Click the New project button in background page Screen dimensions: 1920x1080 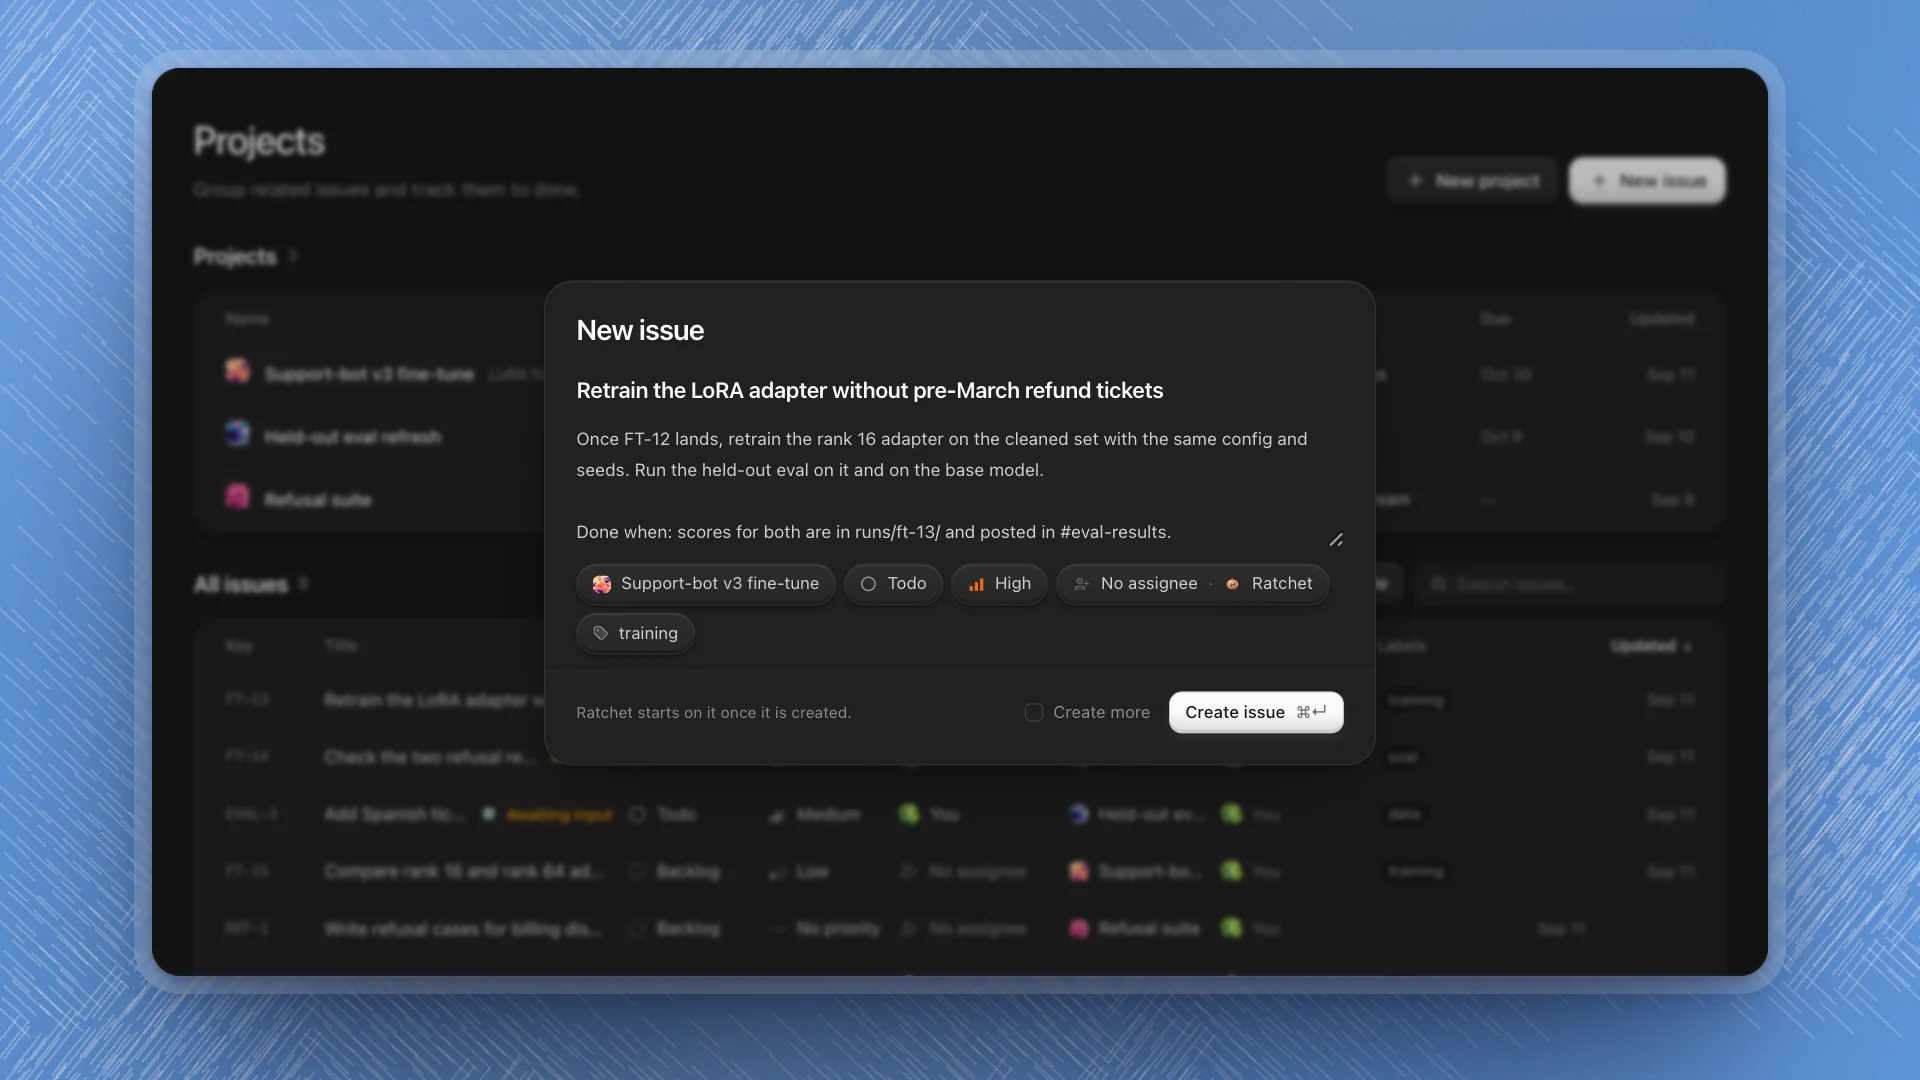tap(1472, 181)
